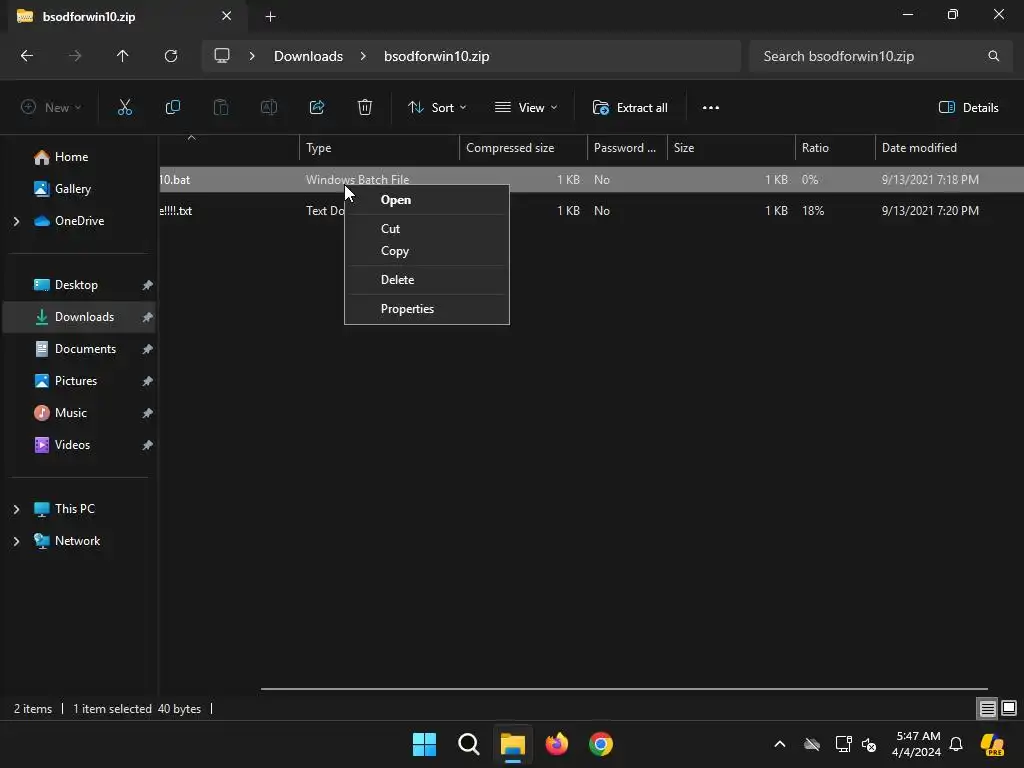Image resolution: width=1024 pixels, height=768 pixels.
Task: Open Videos quick access folder
Action: (x=72, y=445)
